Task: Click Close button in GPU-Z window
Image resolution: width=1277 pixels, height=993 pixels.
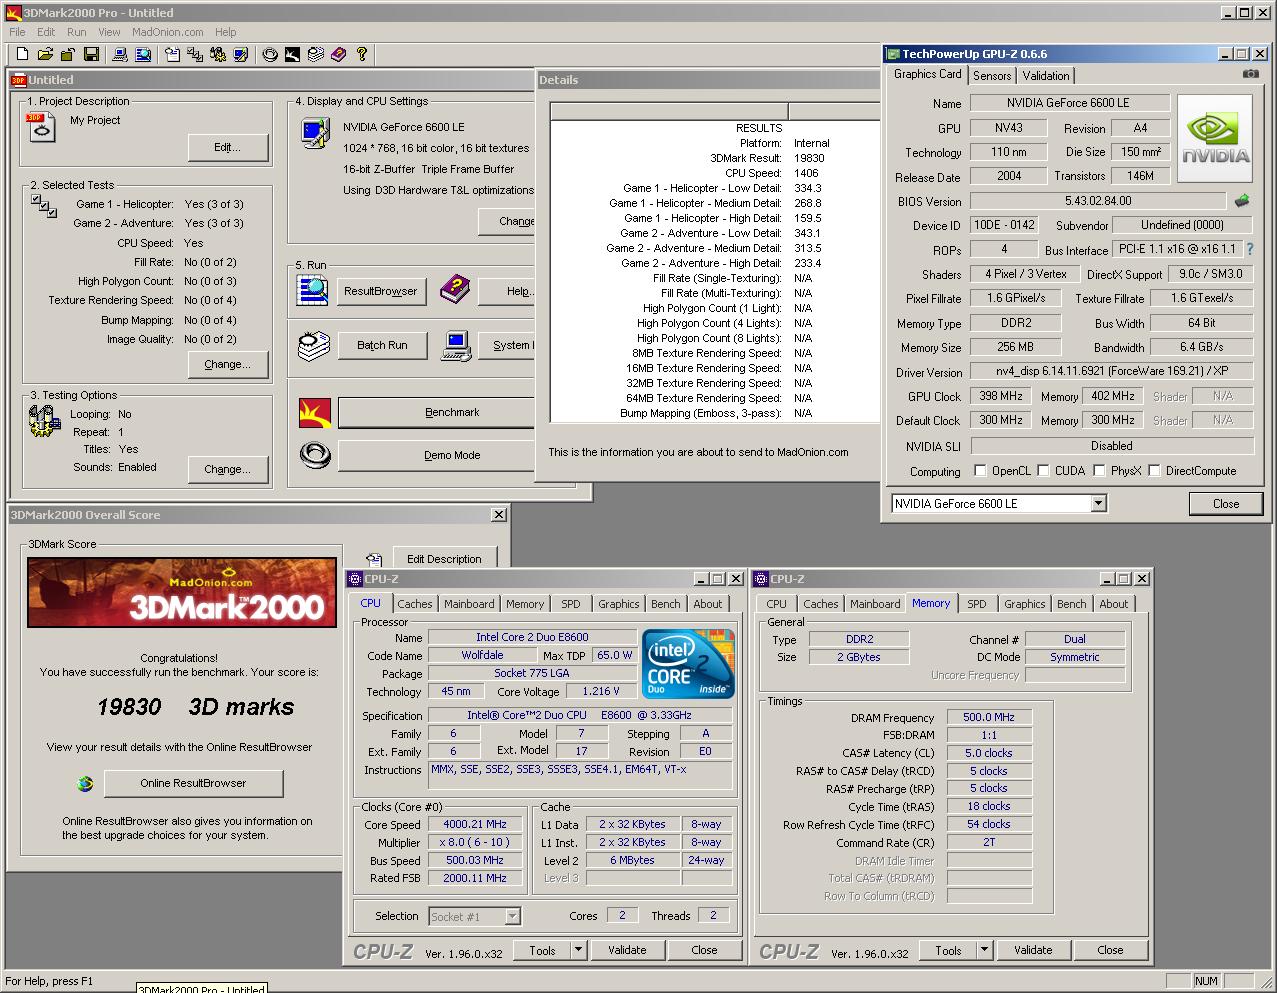Action: coord(1226,504)
